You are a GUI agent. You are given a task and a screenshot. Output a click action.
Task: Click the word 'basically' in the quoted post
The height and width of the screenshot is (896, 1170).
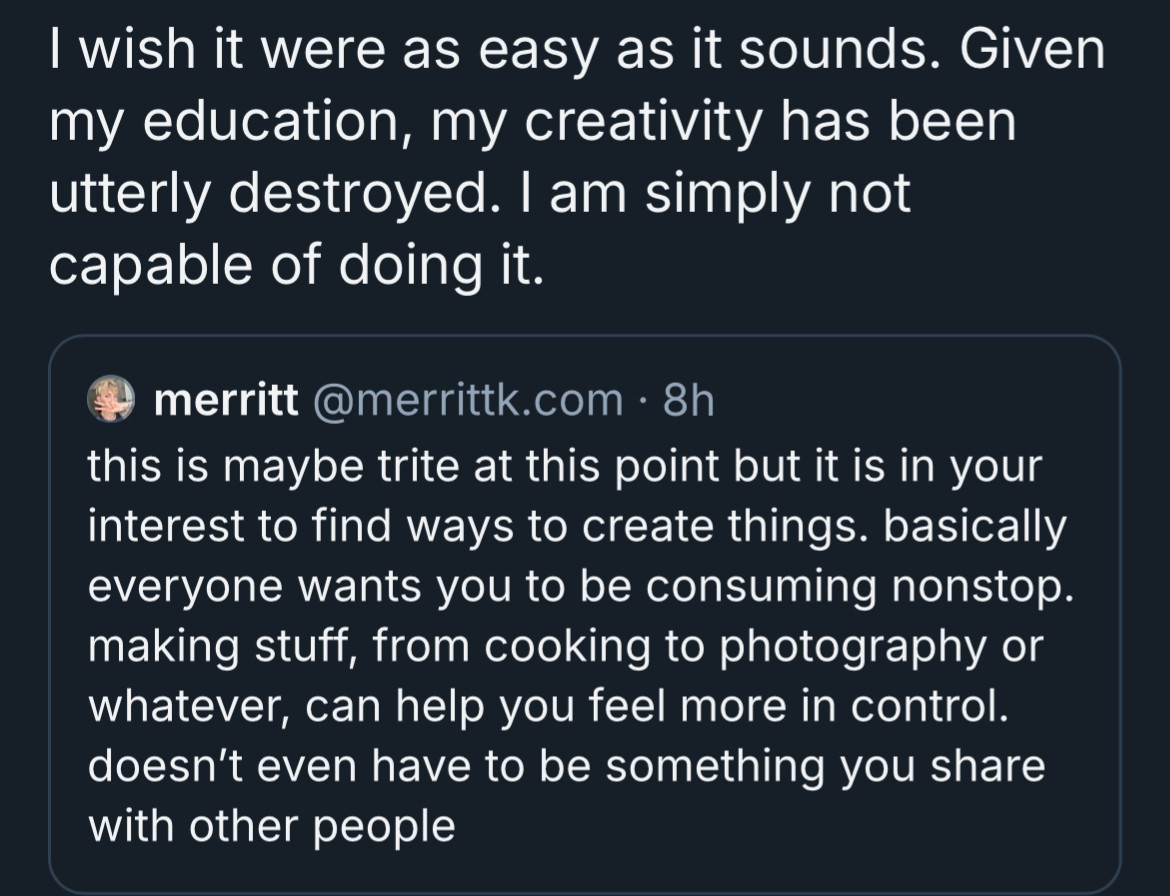[975, 528]
